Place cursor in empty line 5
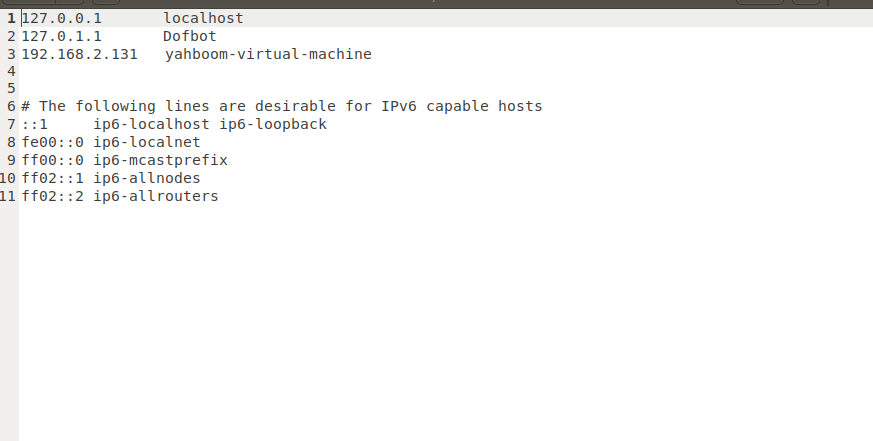Viewport: 873px width, 441px height. (445, 89)
